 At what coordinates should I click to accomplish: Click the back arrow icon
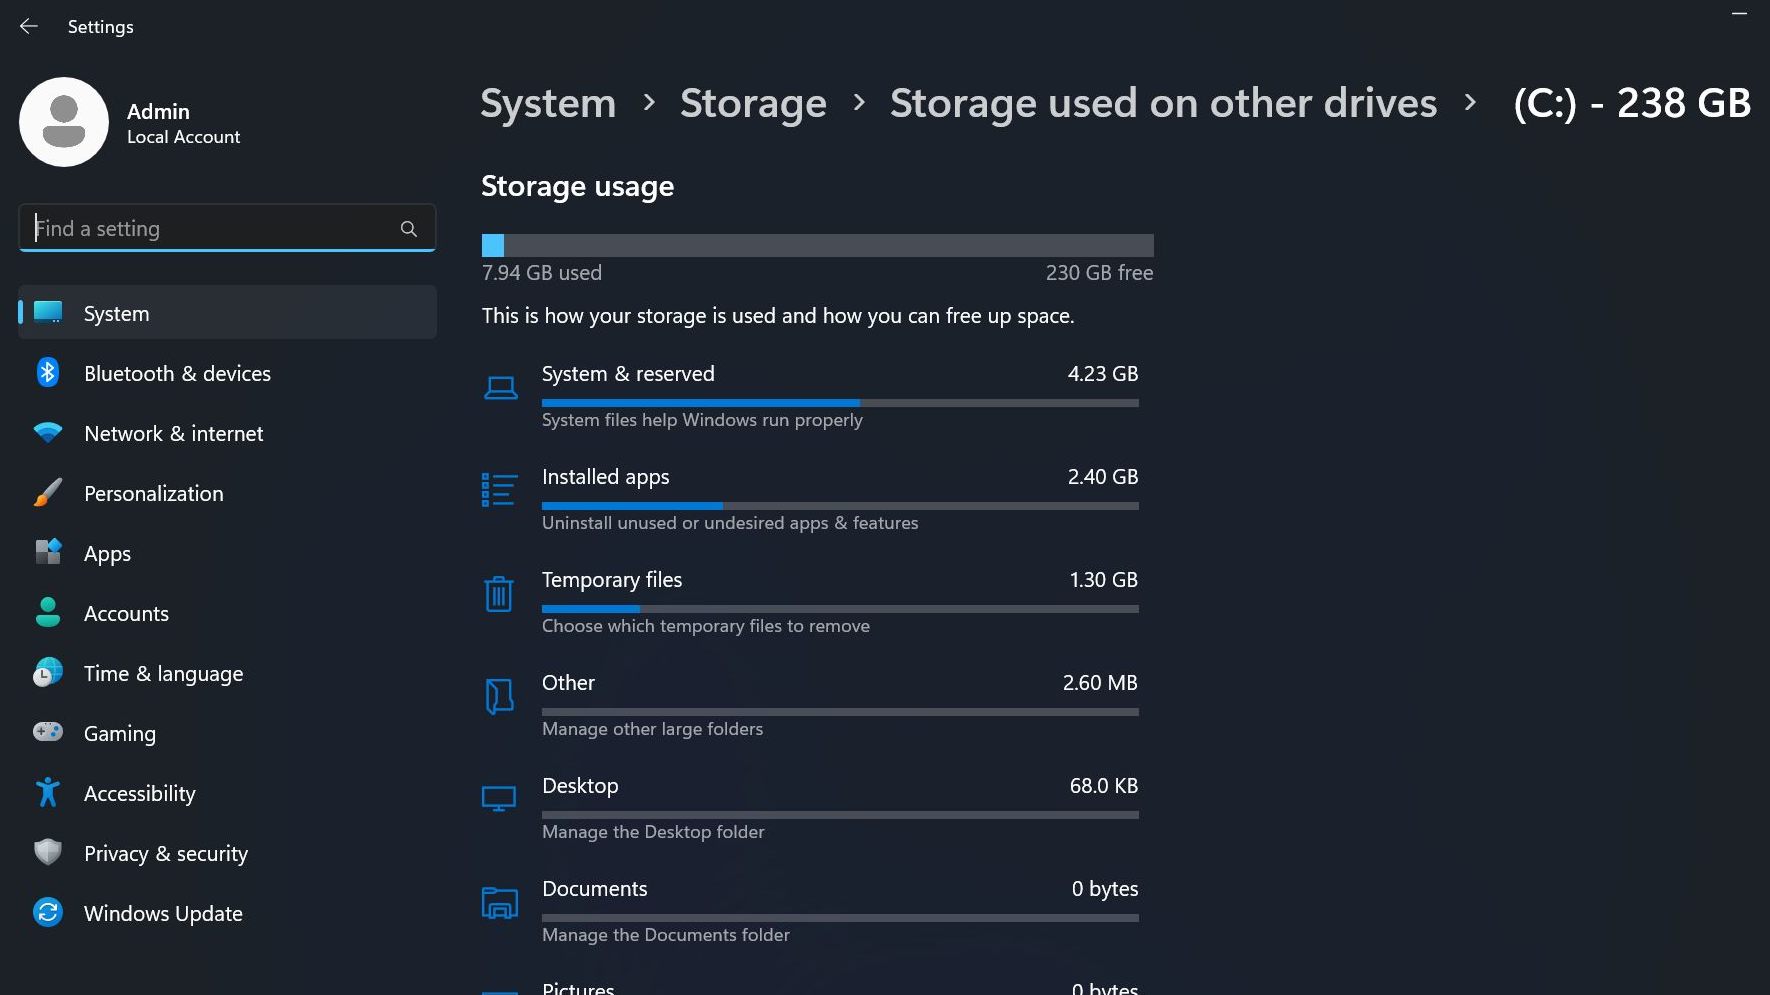point(29,27)
